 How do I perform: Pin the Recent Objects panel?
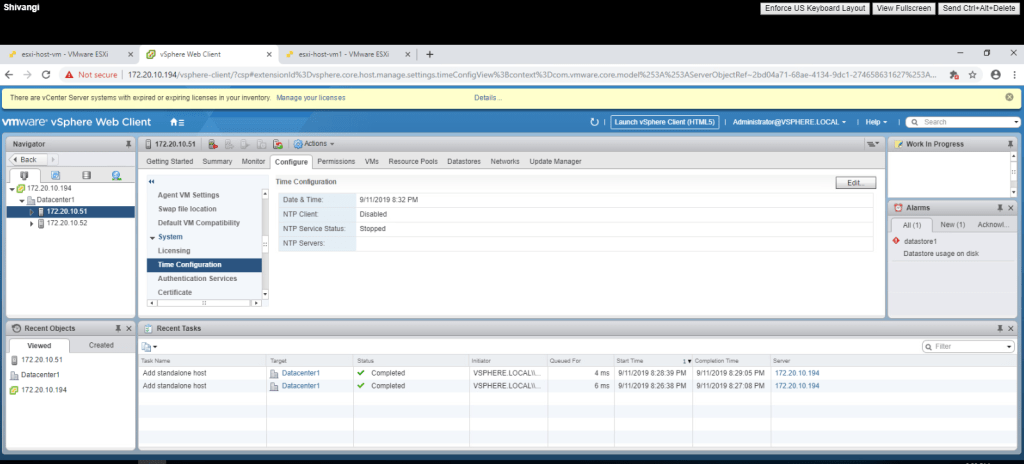tap(117, 328)
